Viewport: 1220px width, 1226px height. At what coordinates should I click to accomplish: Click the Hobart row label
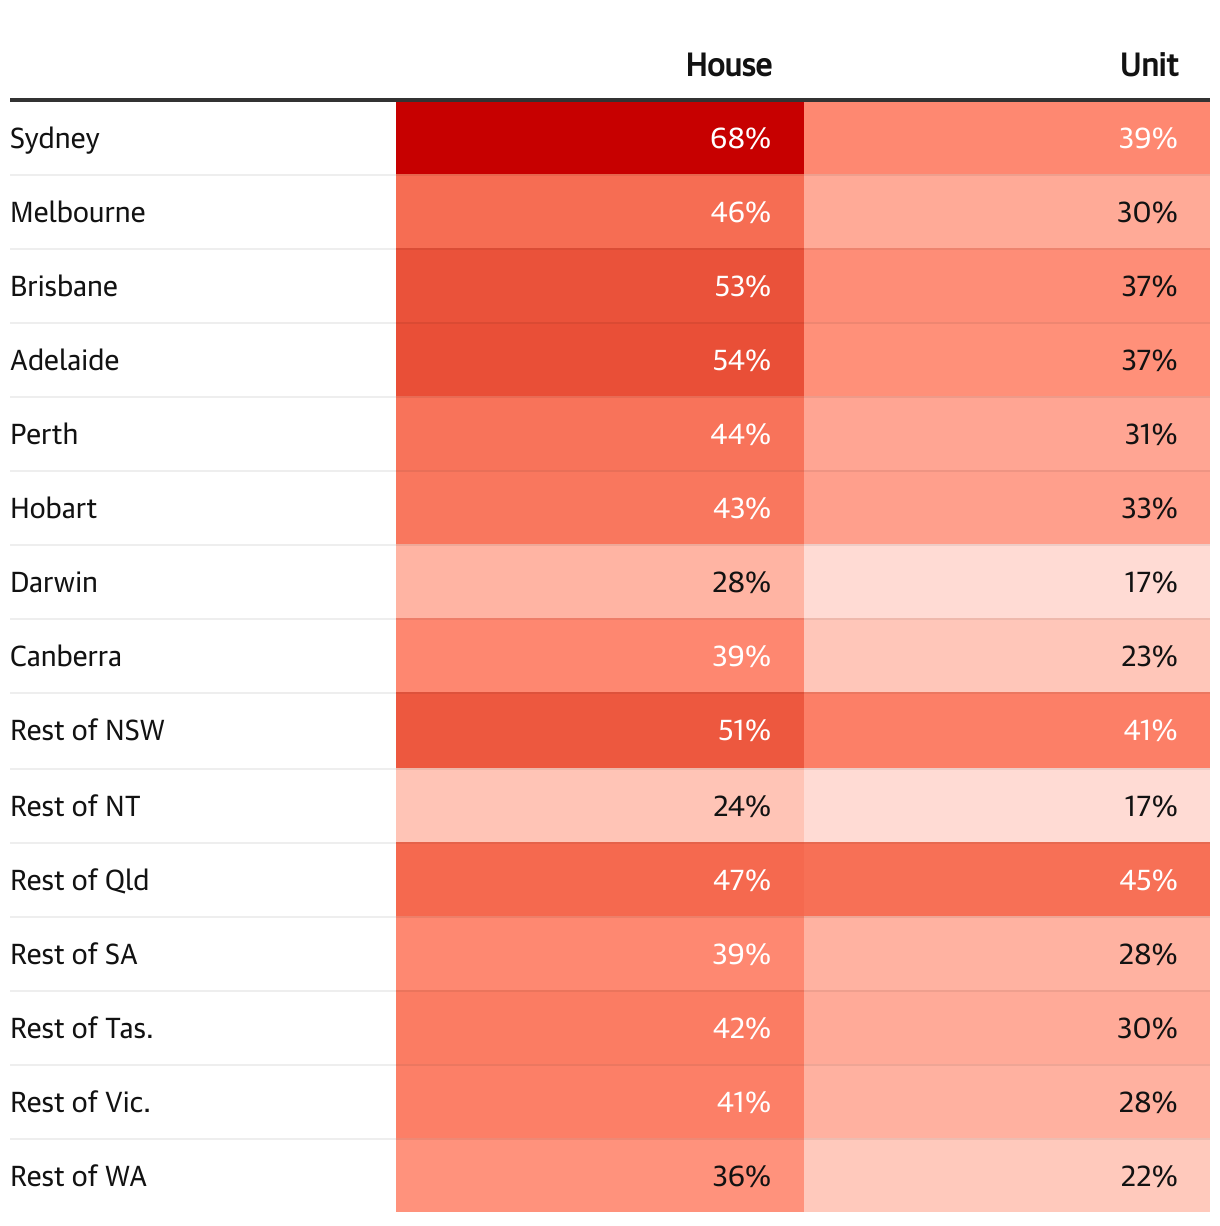pyautogui.click(x=54, y=508)
